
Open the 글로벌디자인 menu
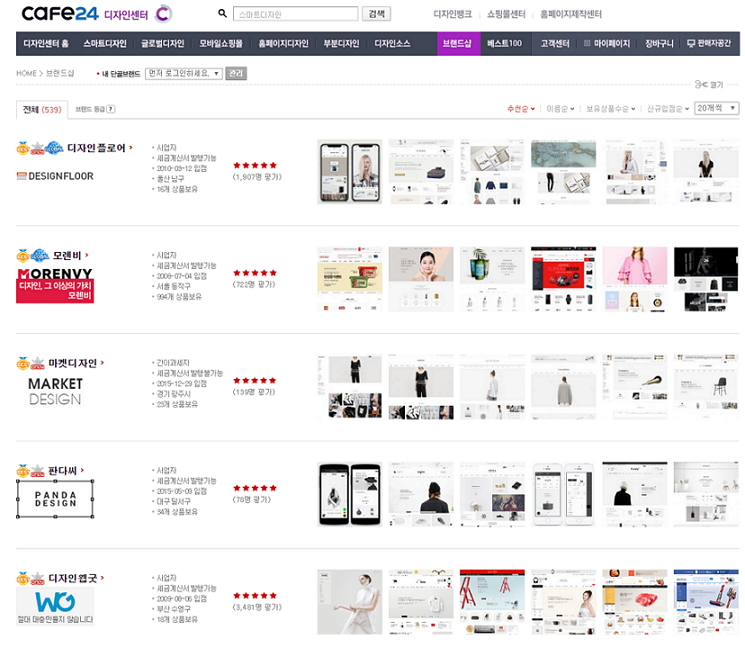[x=162, y=44]
